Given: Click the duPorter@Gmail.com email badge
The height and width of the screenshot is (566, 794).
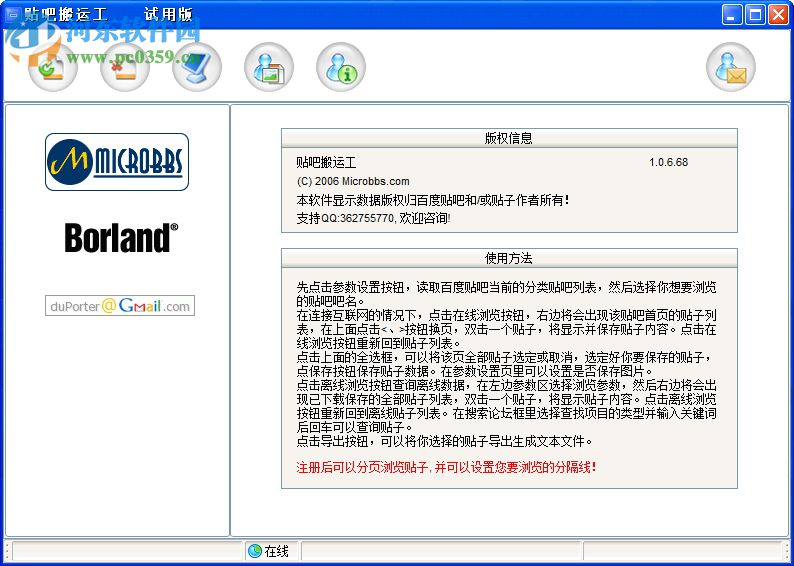Looking at the screenshot, I should click(120, 306).
